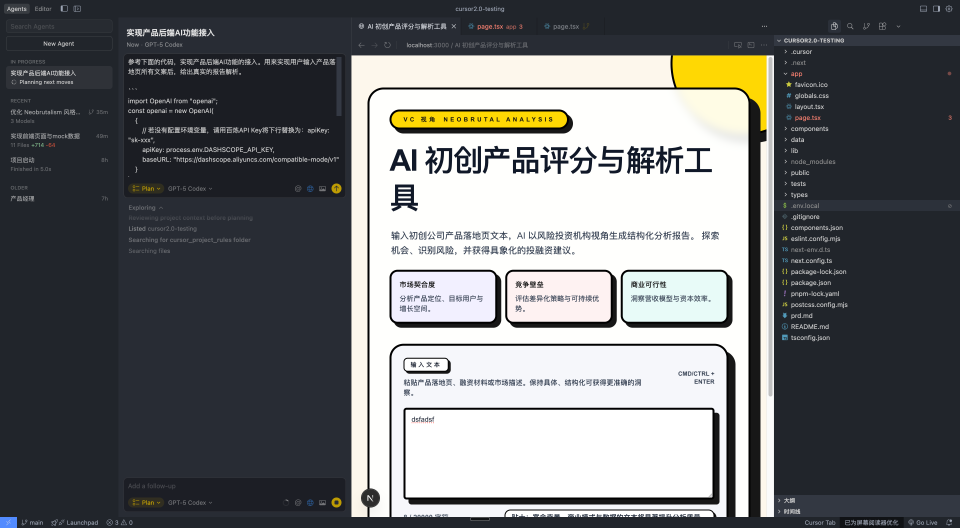This screenshot has width=960, height=528.
Task: Toggle the bottom panel layout
Action: (922, 8)
